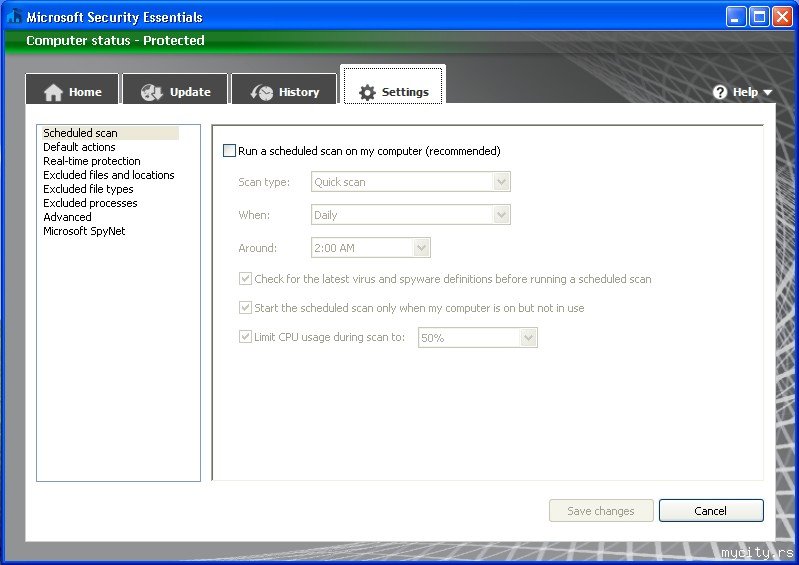The image size is (799, 565).
Task: Click the Security Essentials title bar icon
Action: point(14,17)
